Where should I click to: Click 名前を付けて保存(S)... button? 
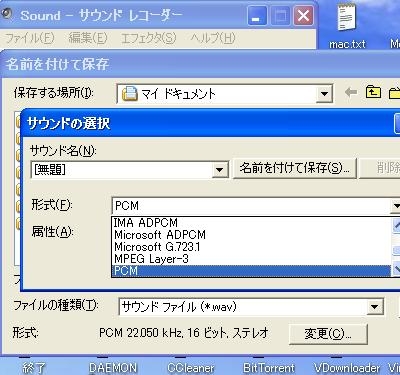point(294,169)
